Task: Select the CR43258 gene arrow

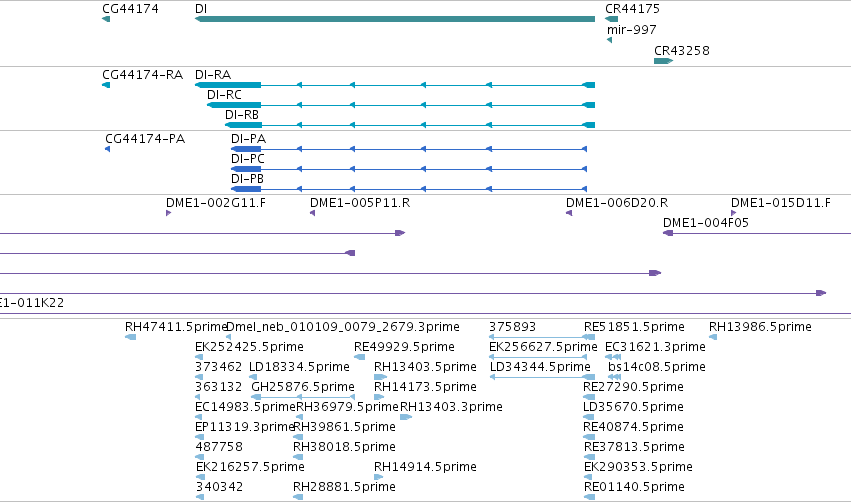Action: (663, 61)
